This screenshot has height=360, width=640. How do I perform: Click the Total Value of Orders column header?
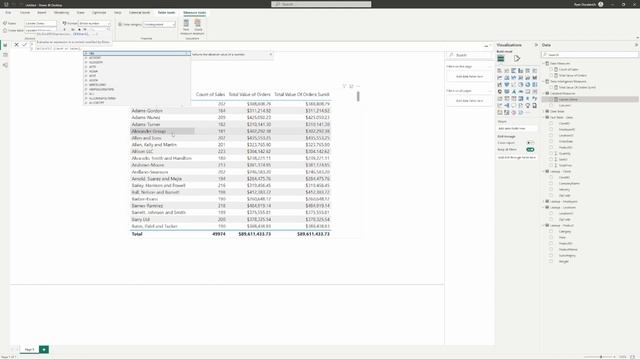point(249,94)
